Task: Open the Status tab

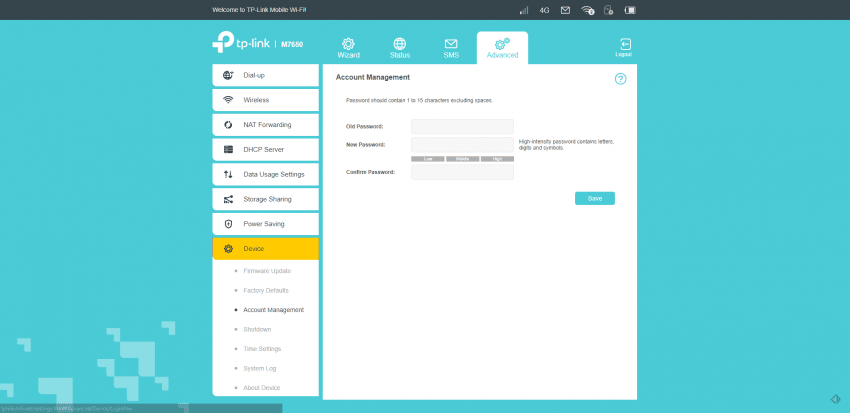Action: click(400, 48)
